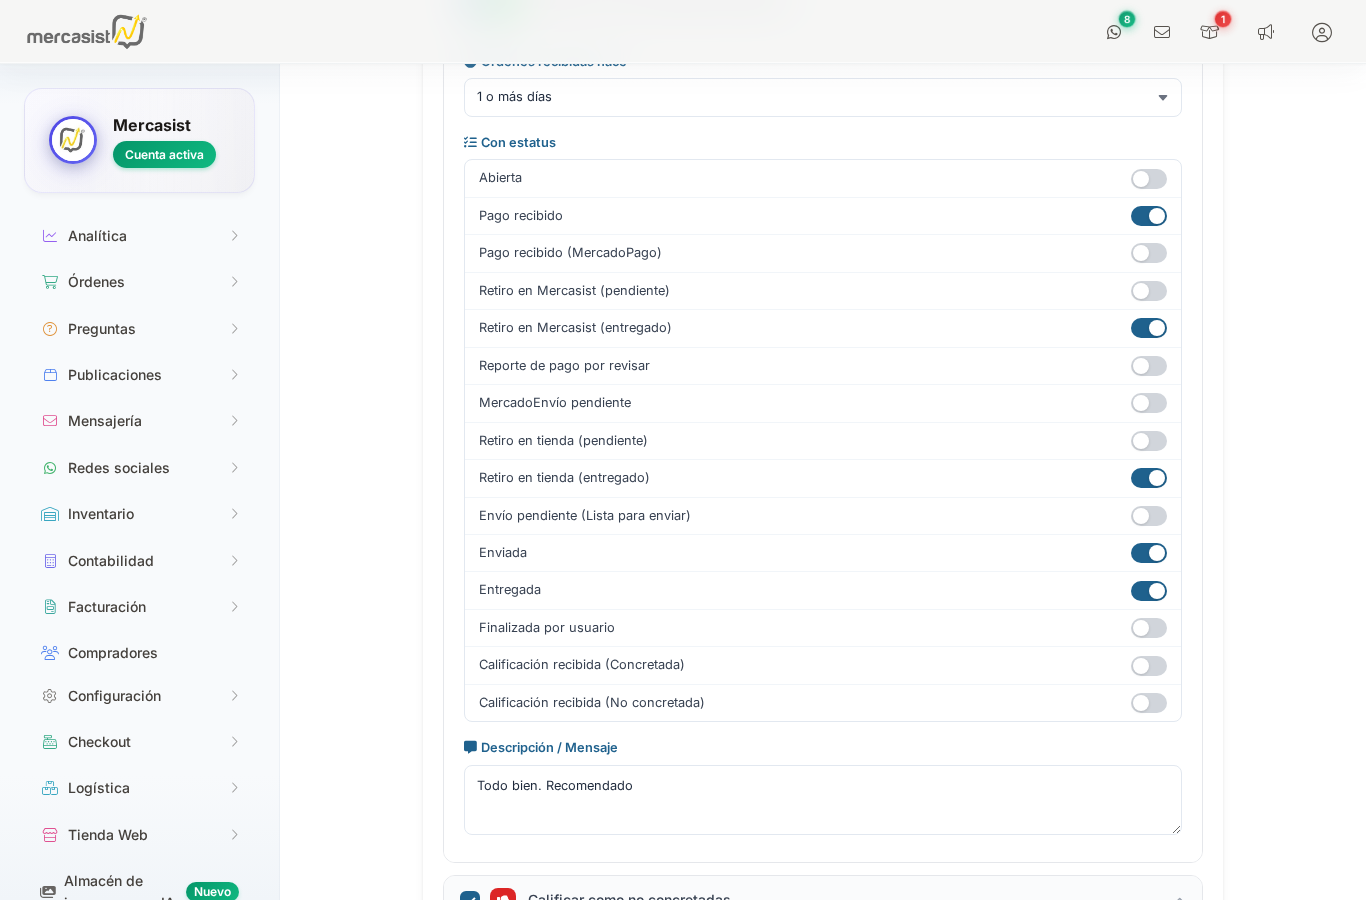Click the Checkout icon in sidebar
The width and height of the screenshot is (1366, 900).
(50, 742)
